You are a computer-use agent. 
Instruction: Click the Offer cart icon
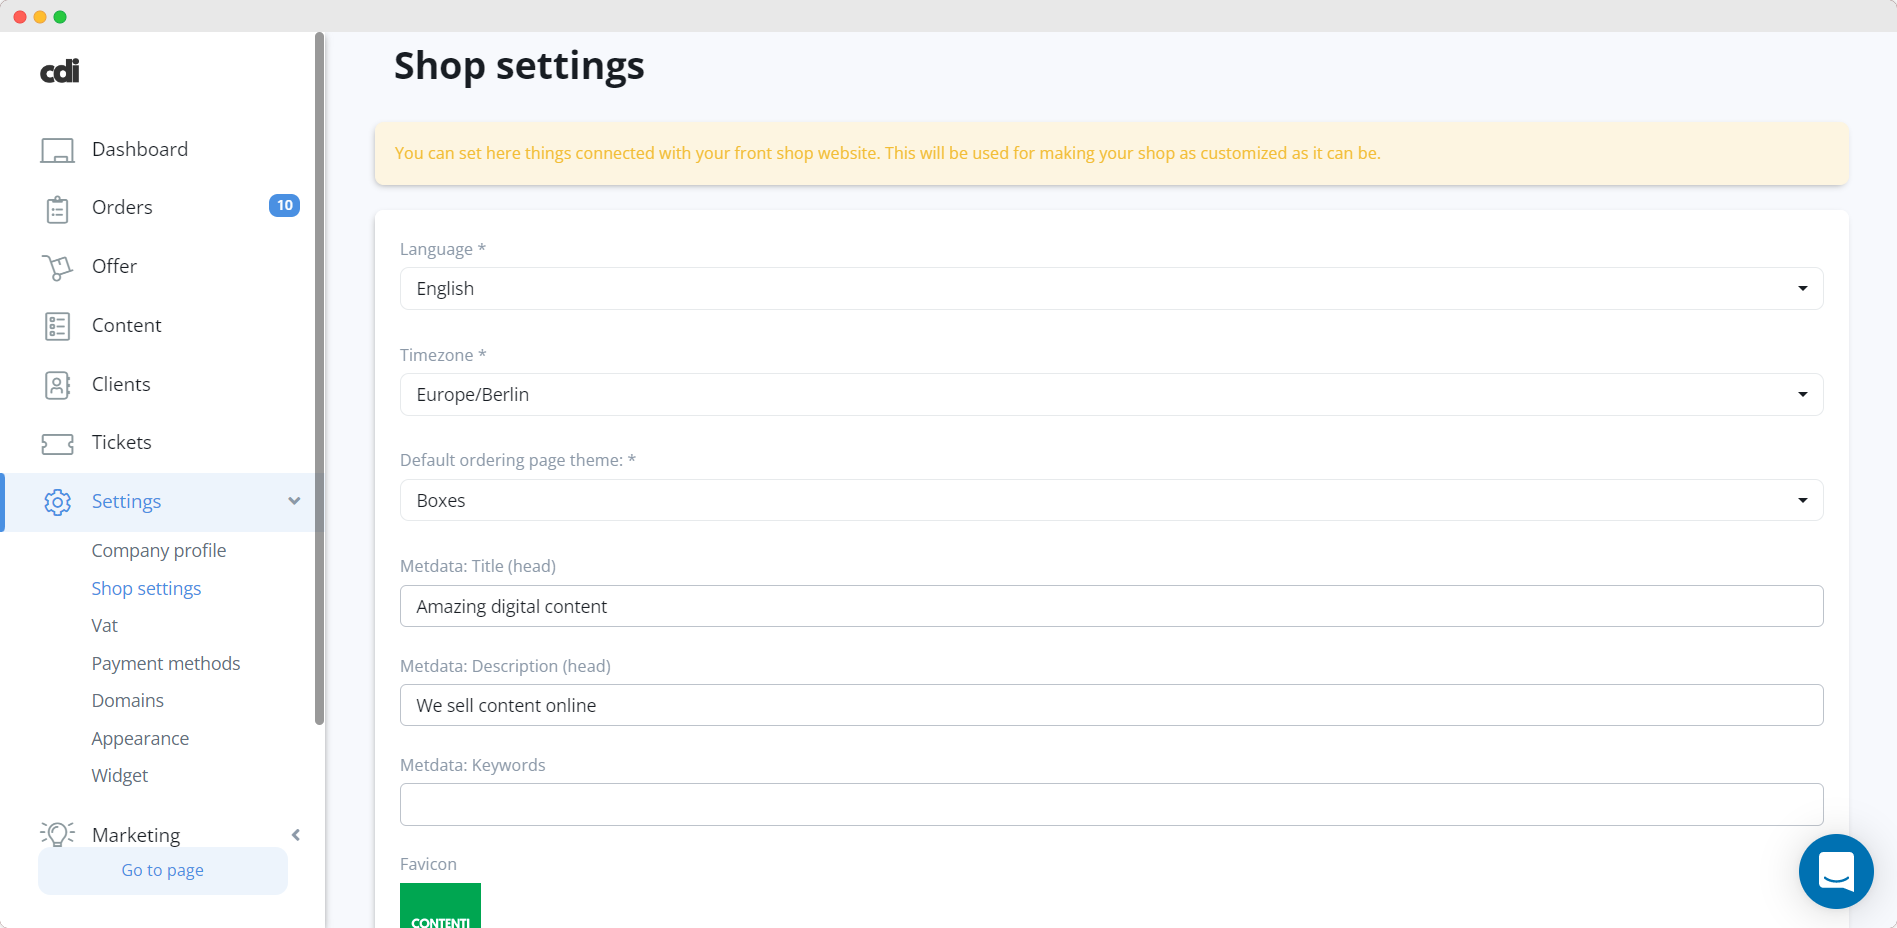57,267
